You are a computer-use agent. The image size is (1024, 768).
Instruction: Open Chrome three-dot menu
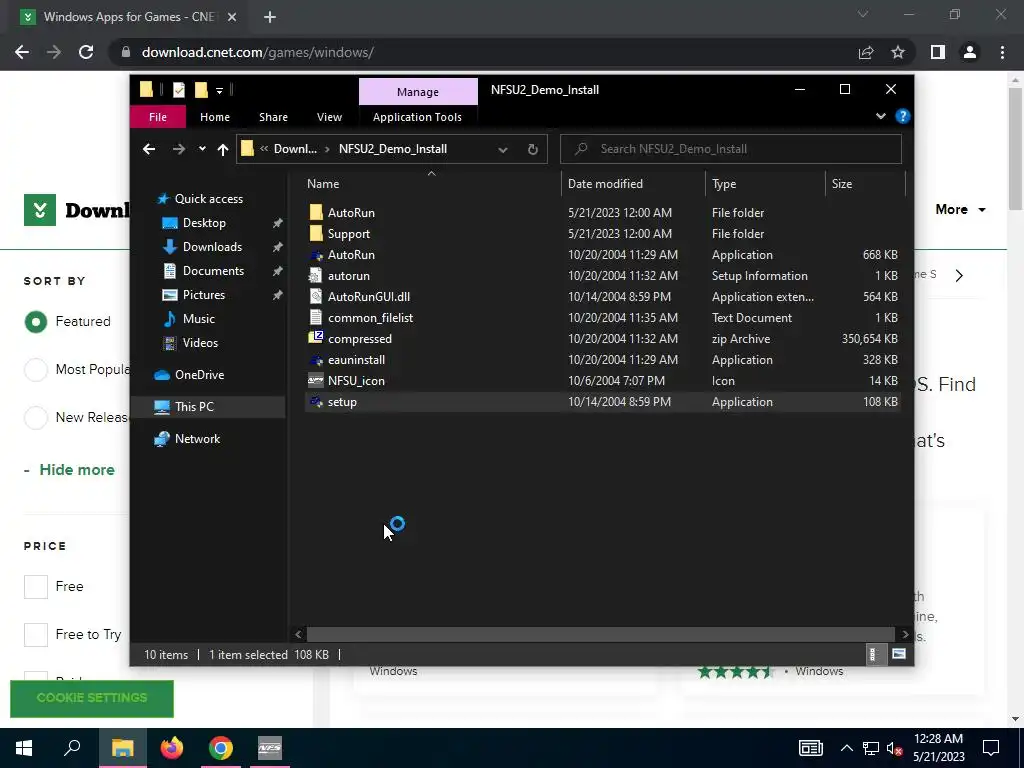[1002, 52]
